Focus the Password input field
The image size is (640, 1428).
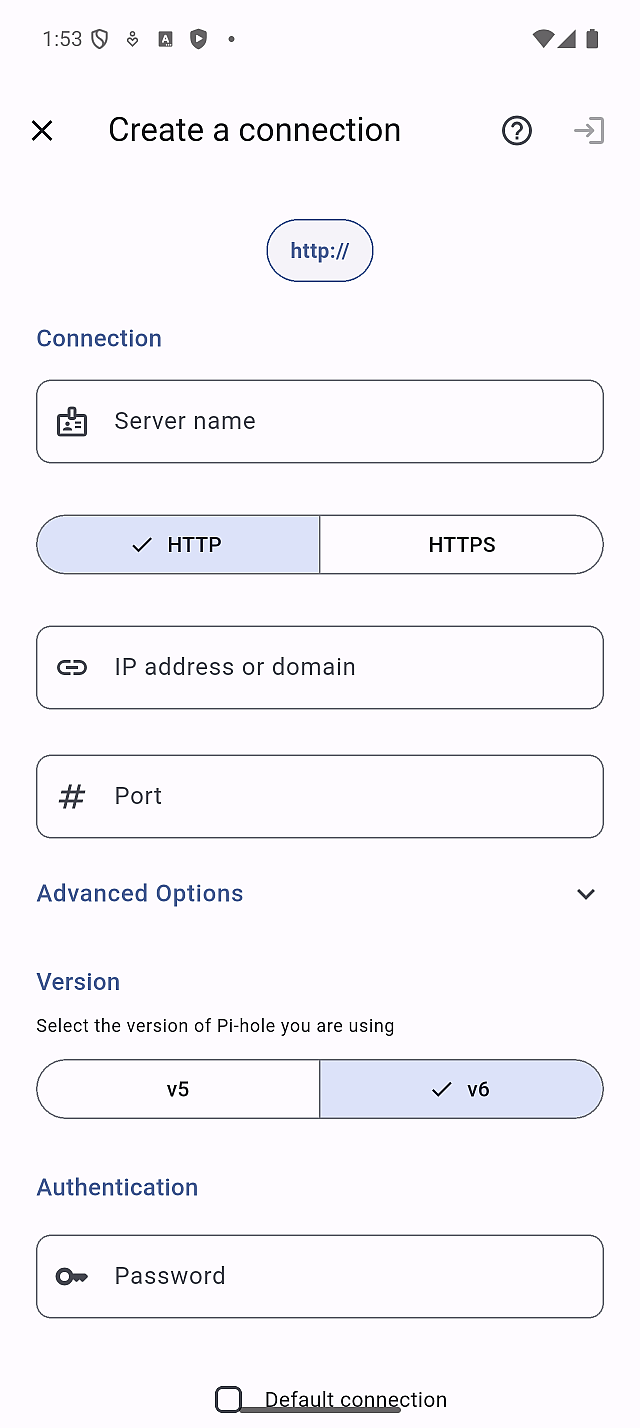tap(350, 1277)
